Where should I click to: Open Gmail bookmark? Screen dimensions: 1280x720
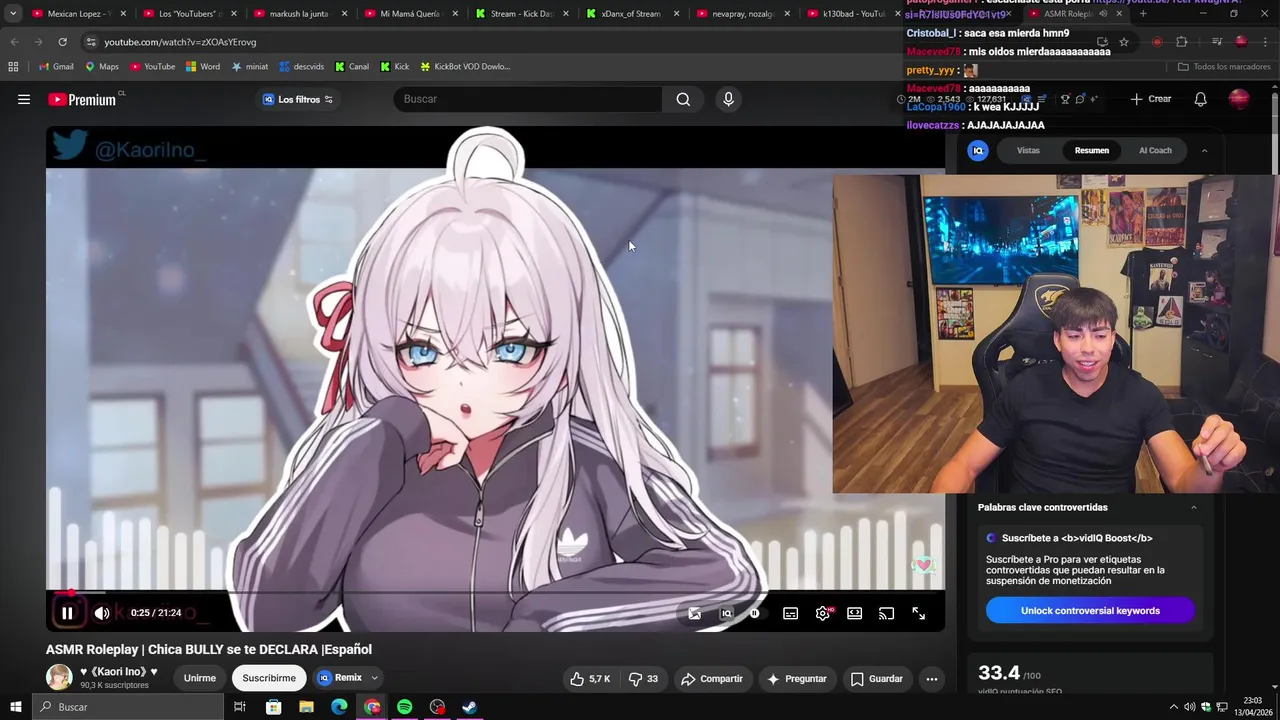(x=55, y=67)
